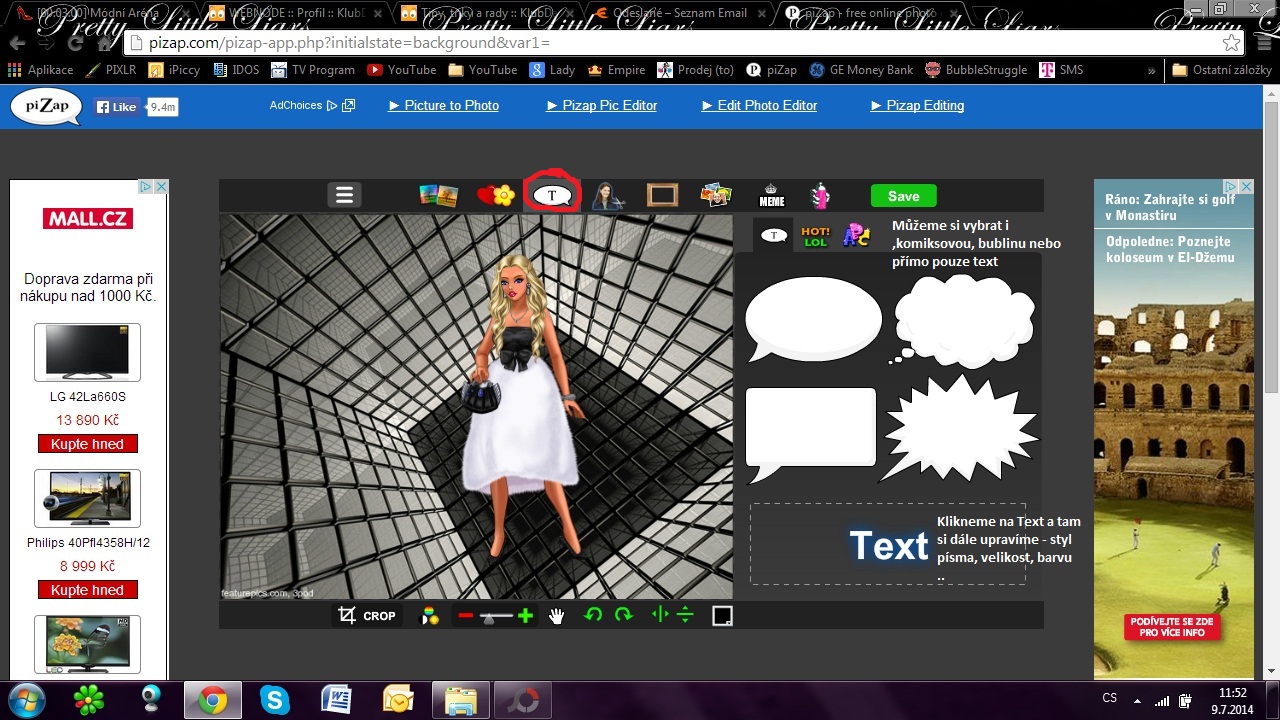The height and width of the screenshot is (720, 1280).
Task: Click the green Save button
Action: (x=903, y=196)
